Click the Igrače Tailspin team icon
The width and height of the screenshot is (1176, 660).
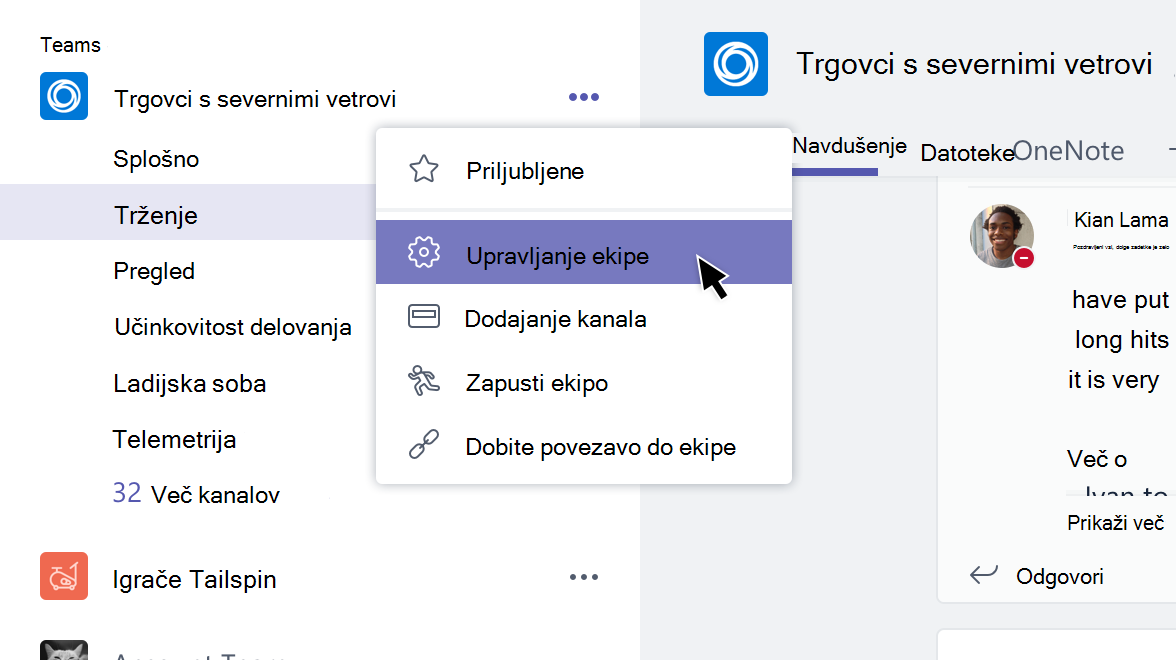(64, 576)
